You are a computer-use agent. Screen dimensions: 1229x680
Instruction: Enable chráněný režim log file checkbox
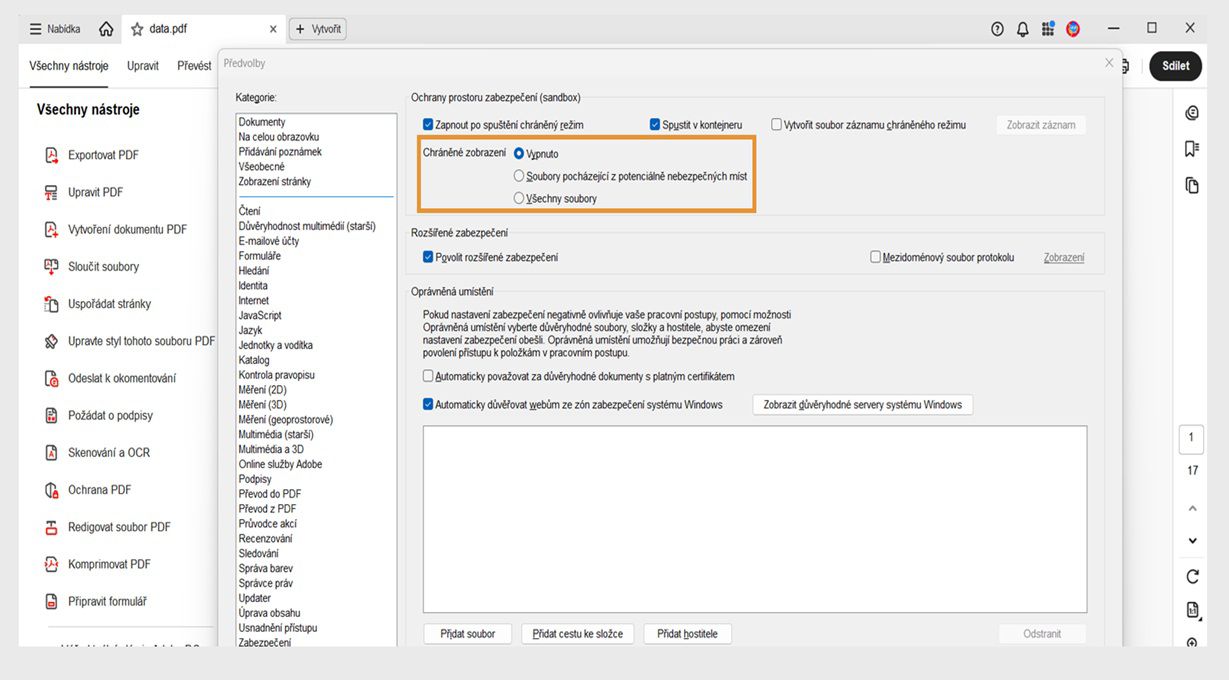(x=776, y=124)
